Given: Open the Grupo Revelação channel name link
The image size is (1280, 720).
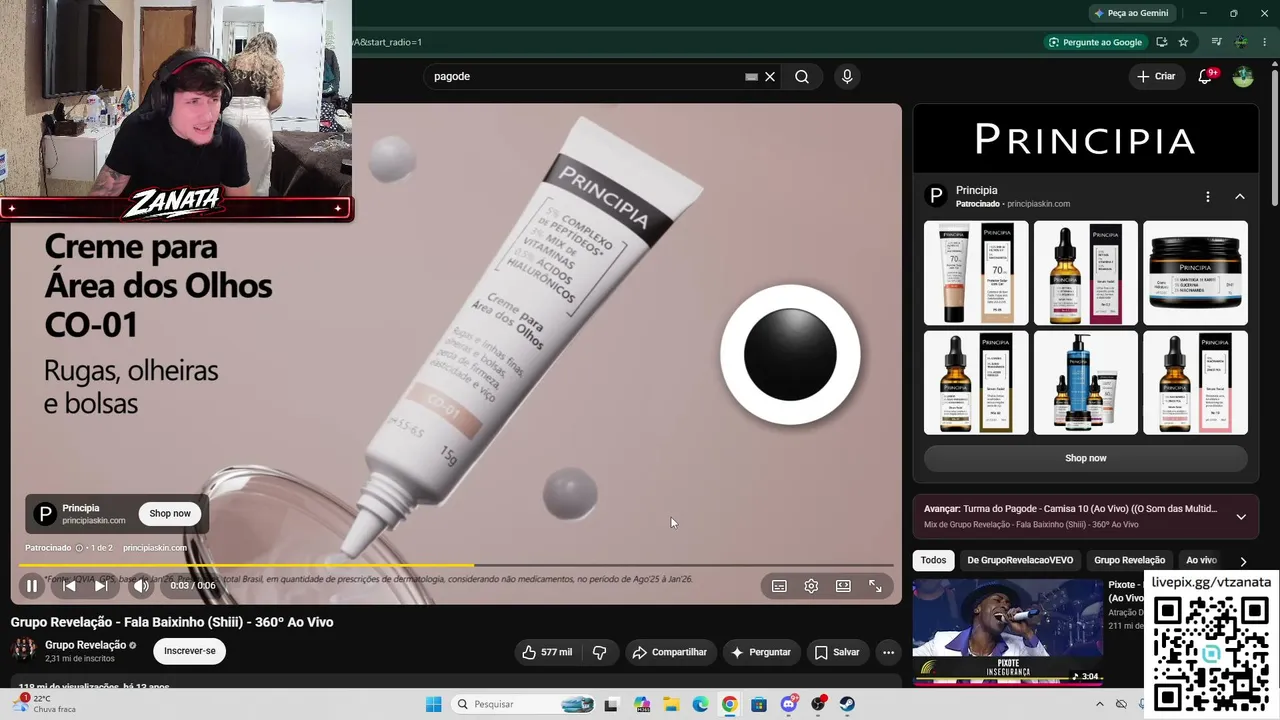Looking at the screenshot, I should [x=86, y=645].
